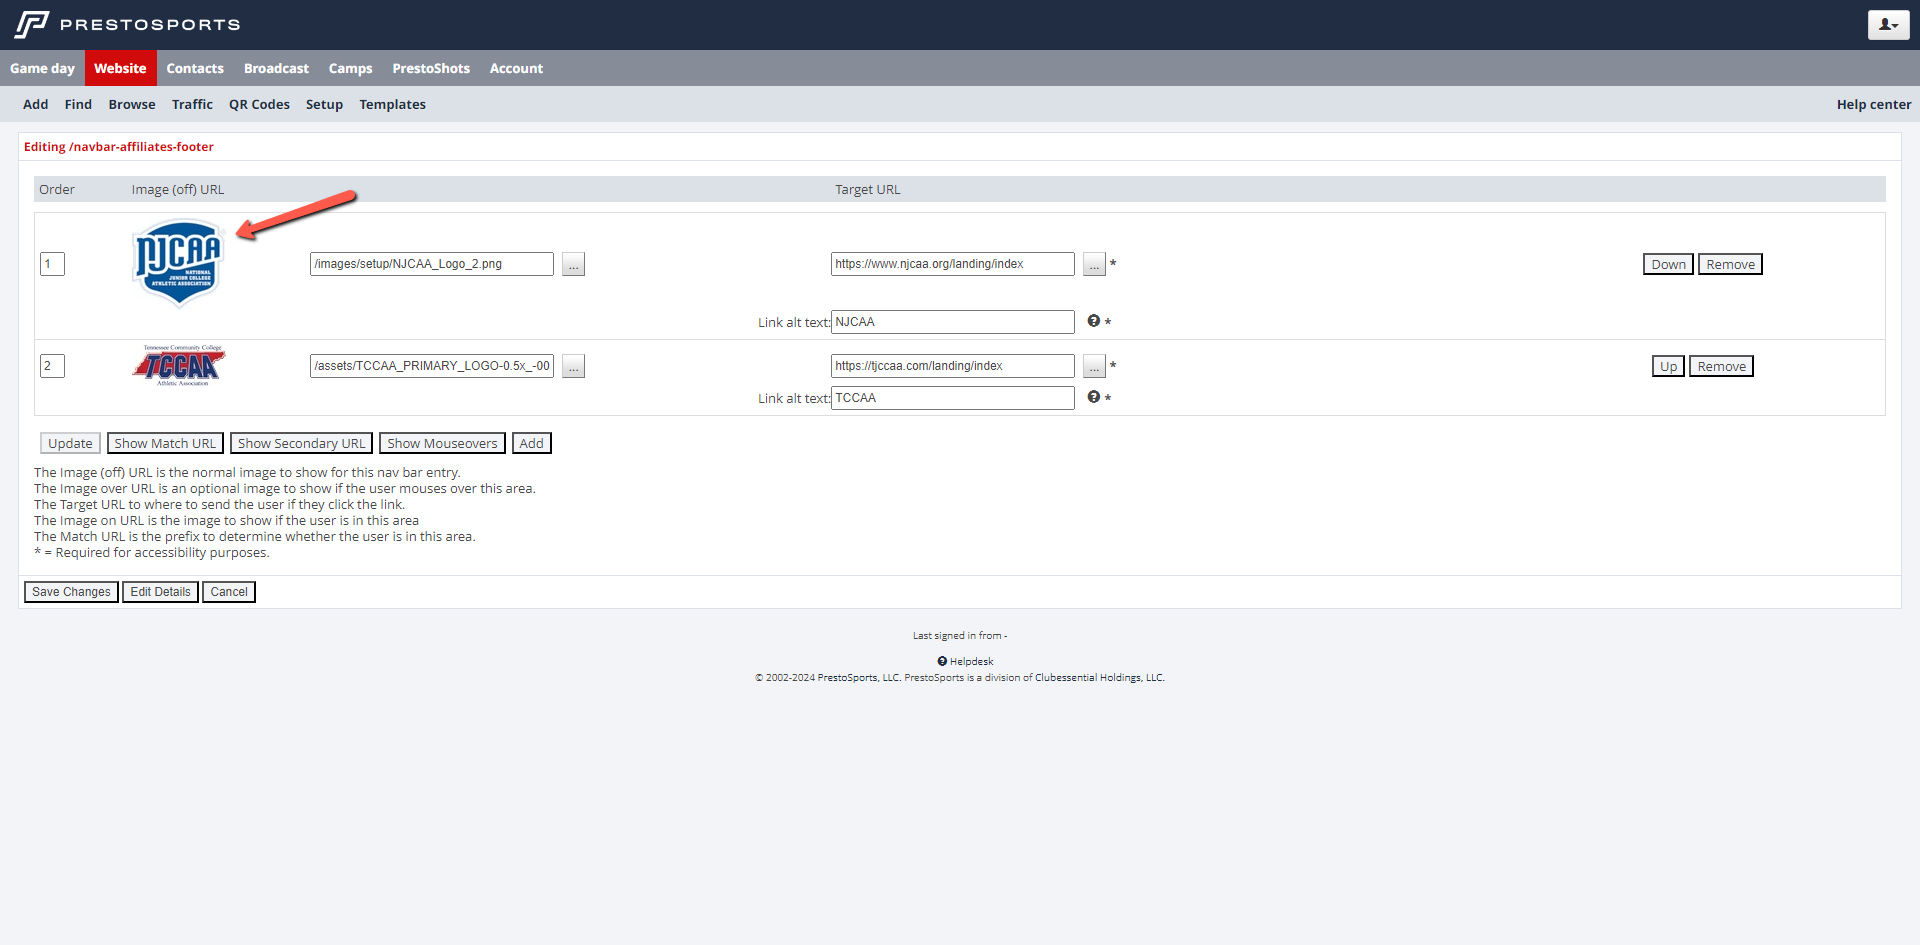Open the Game day tab

coord(42,68)
